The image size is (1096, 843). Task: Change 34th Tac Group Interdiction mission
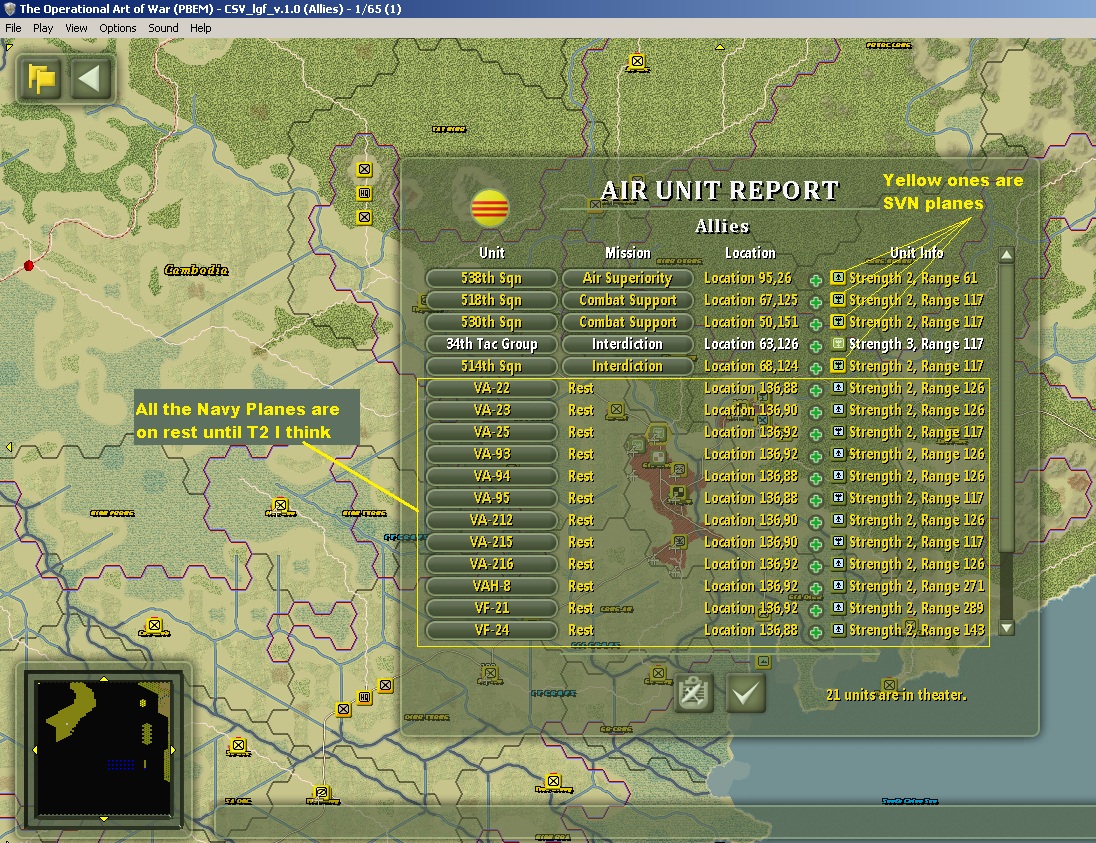coord(628,344)
